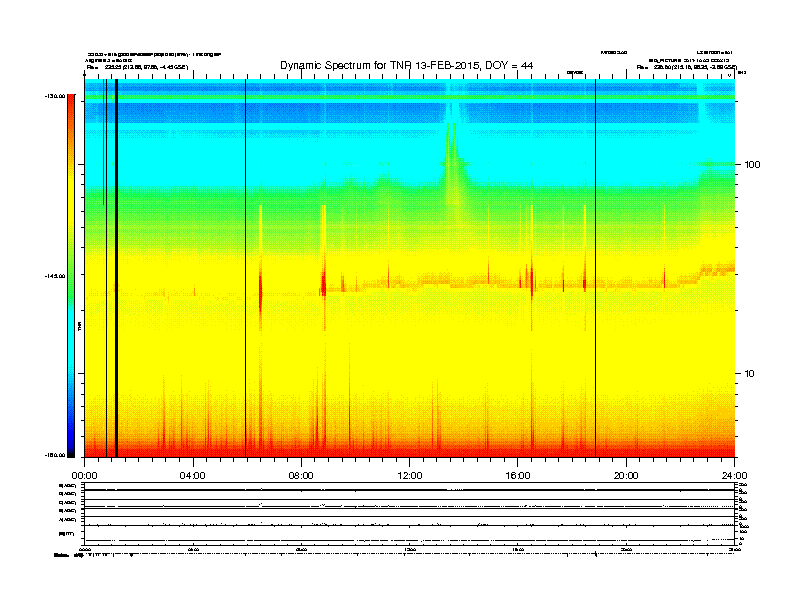The width and height of the screenshot is (792, 612).
Task: Click the black vertical line near 19:00
Action: 596,268
